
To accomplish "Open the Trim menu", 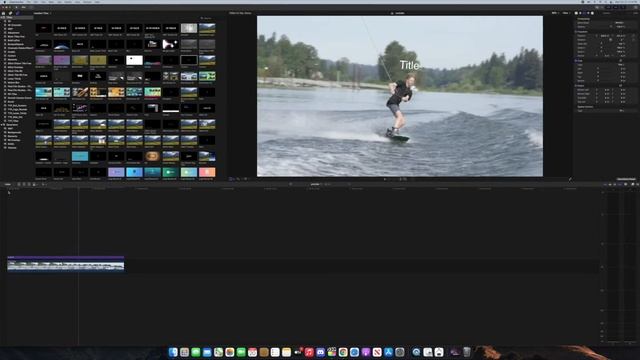I will point(44,2).
